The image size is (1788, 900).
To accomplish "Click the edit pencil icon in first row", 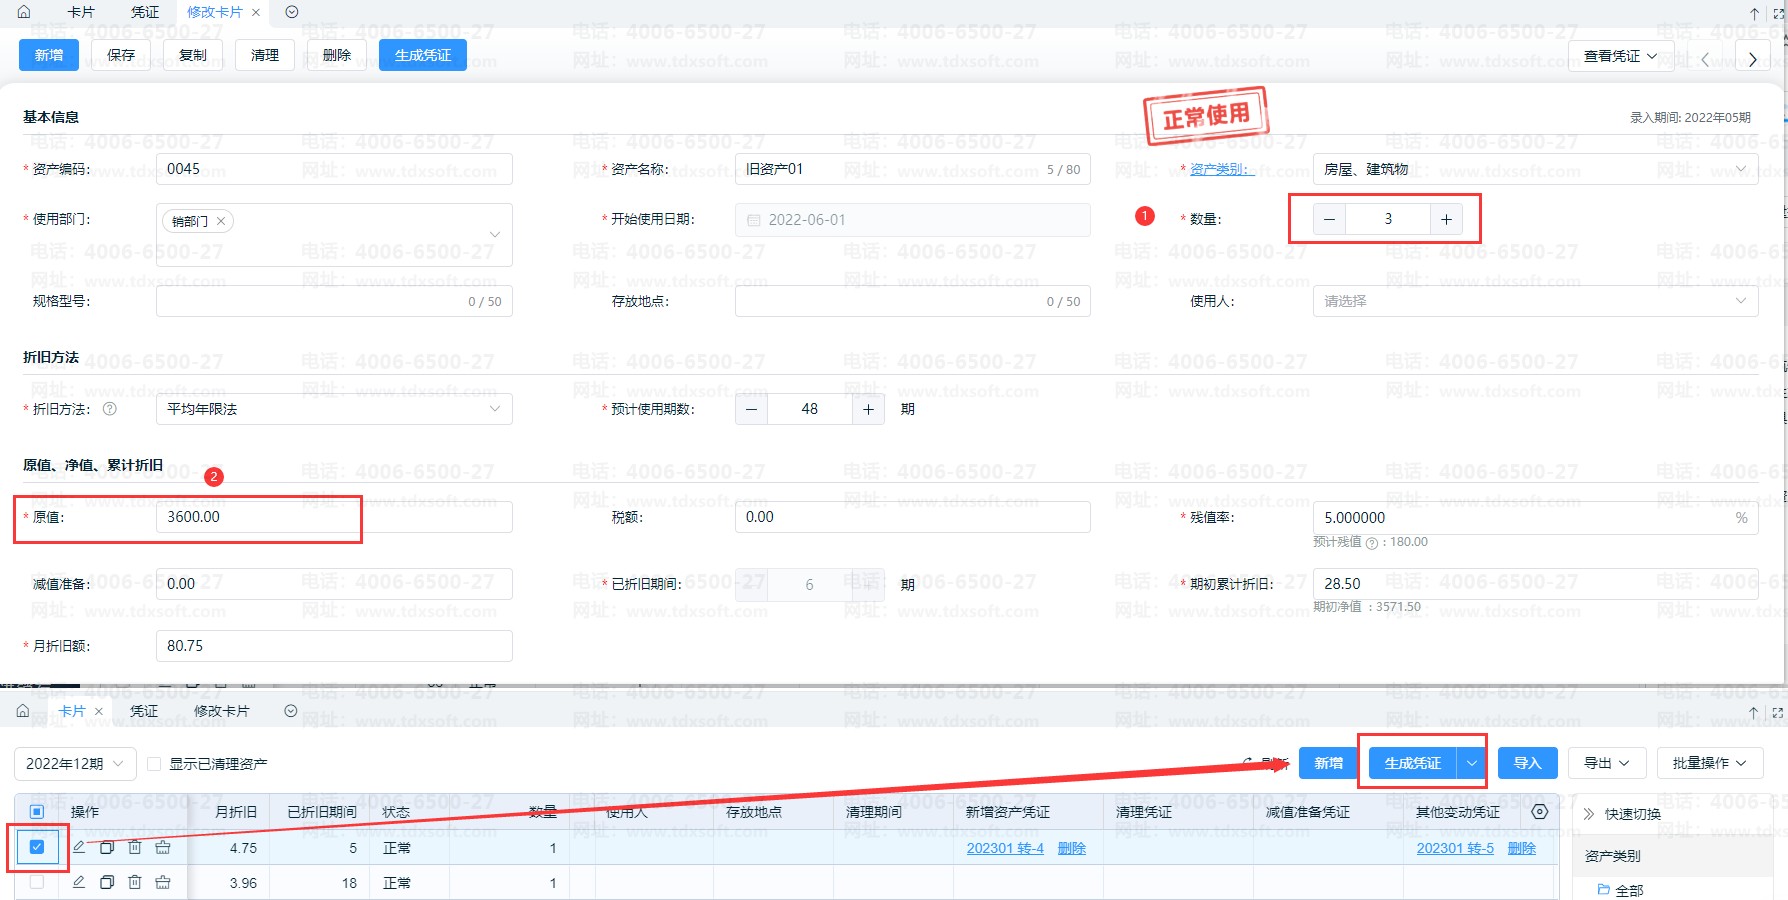I will click(x=79, y=848).
